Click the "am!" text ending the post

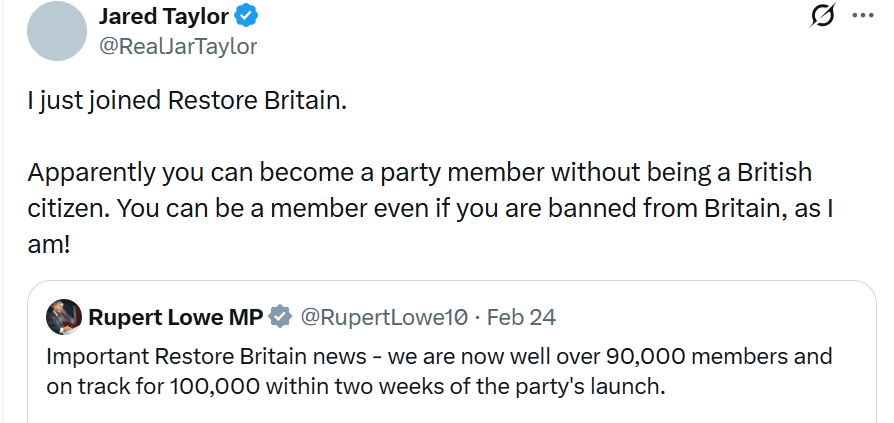[49, 244]
